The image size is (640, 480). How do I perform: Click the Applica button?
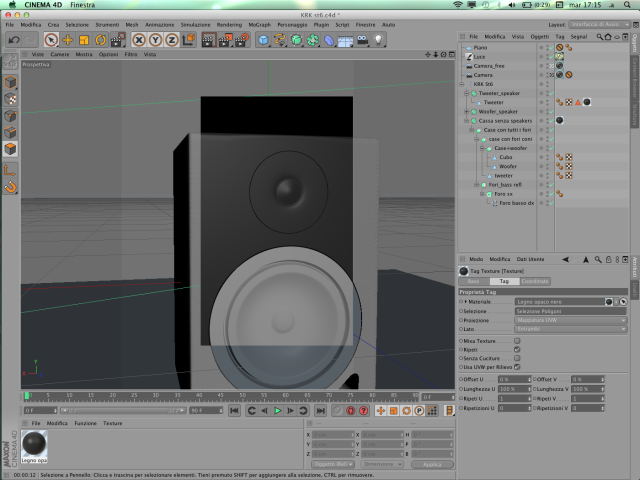click(432, 464)
